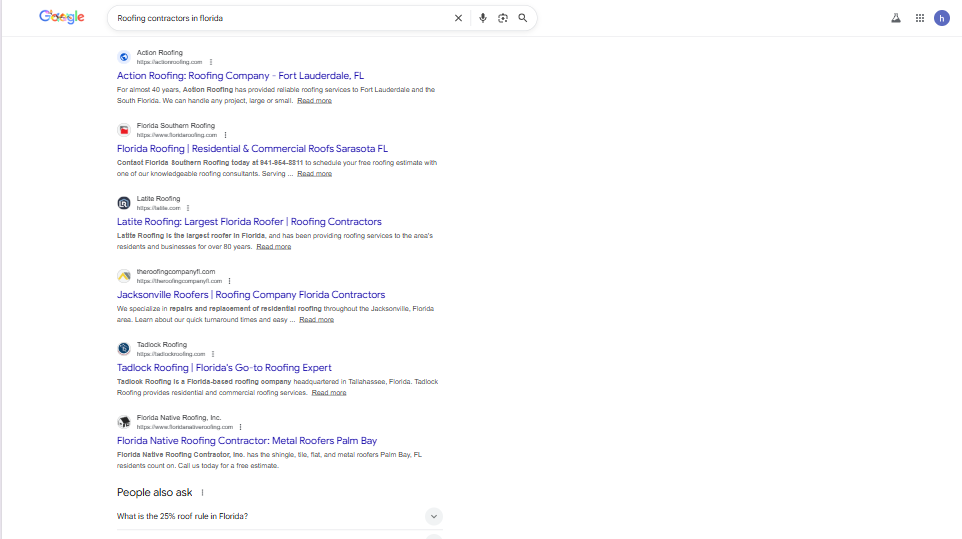Open more options for Tadlock Roofing result

point(213,354)
